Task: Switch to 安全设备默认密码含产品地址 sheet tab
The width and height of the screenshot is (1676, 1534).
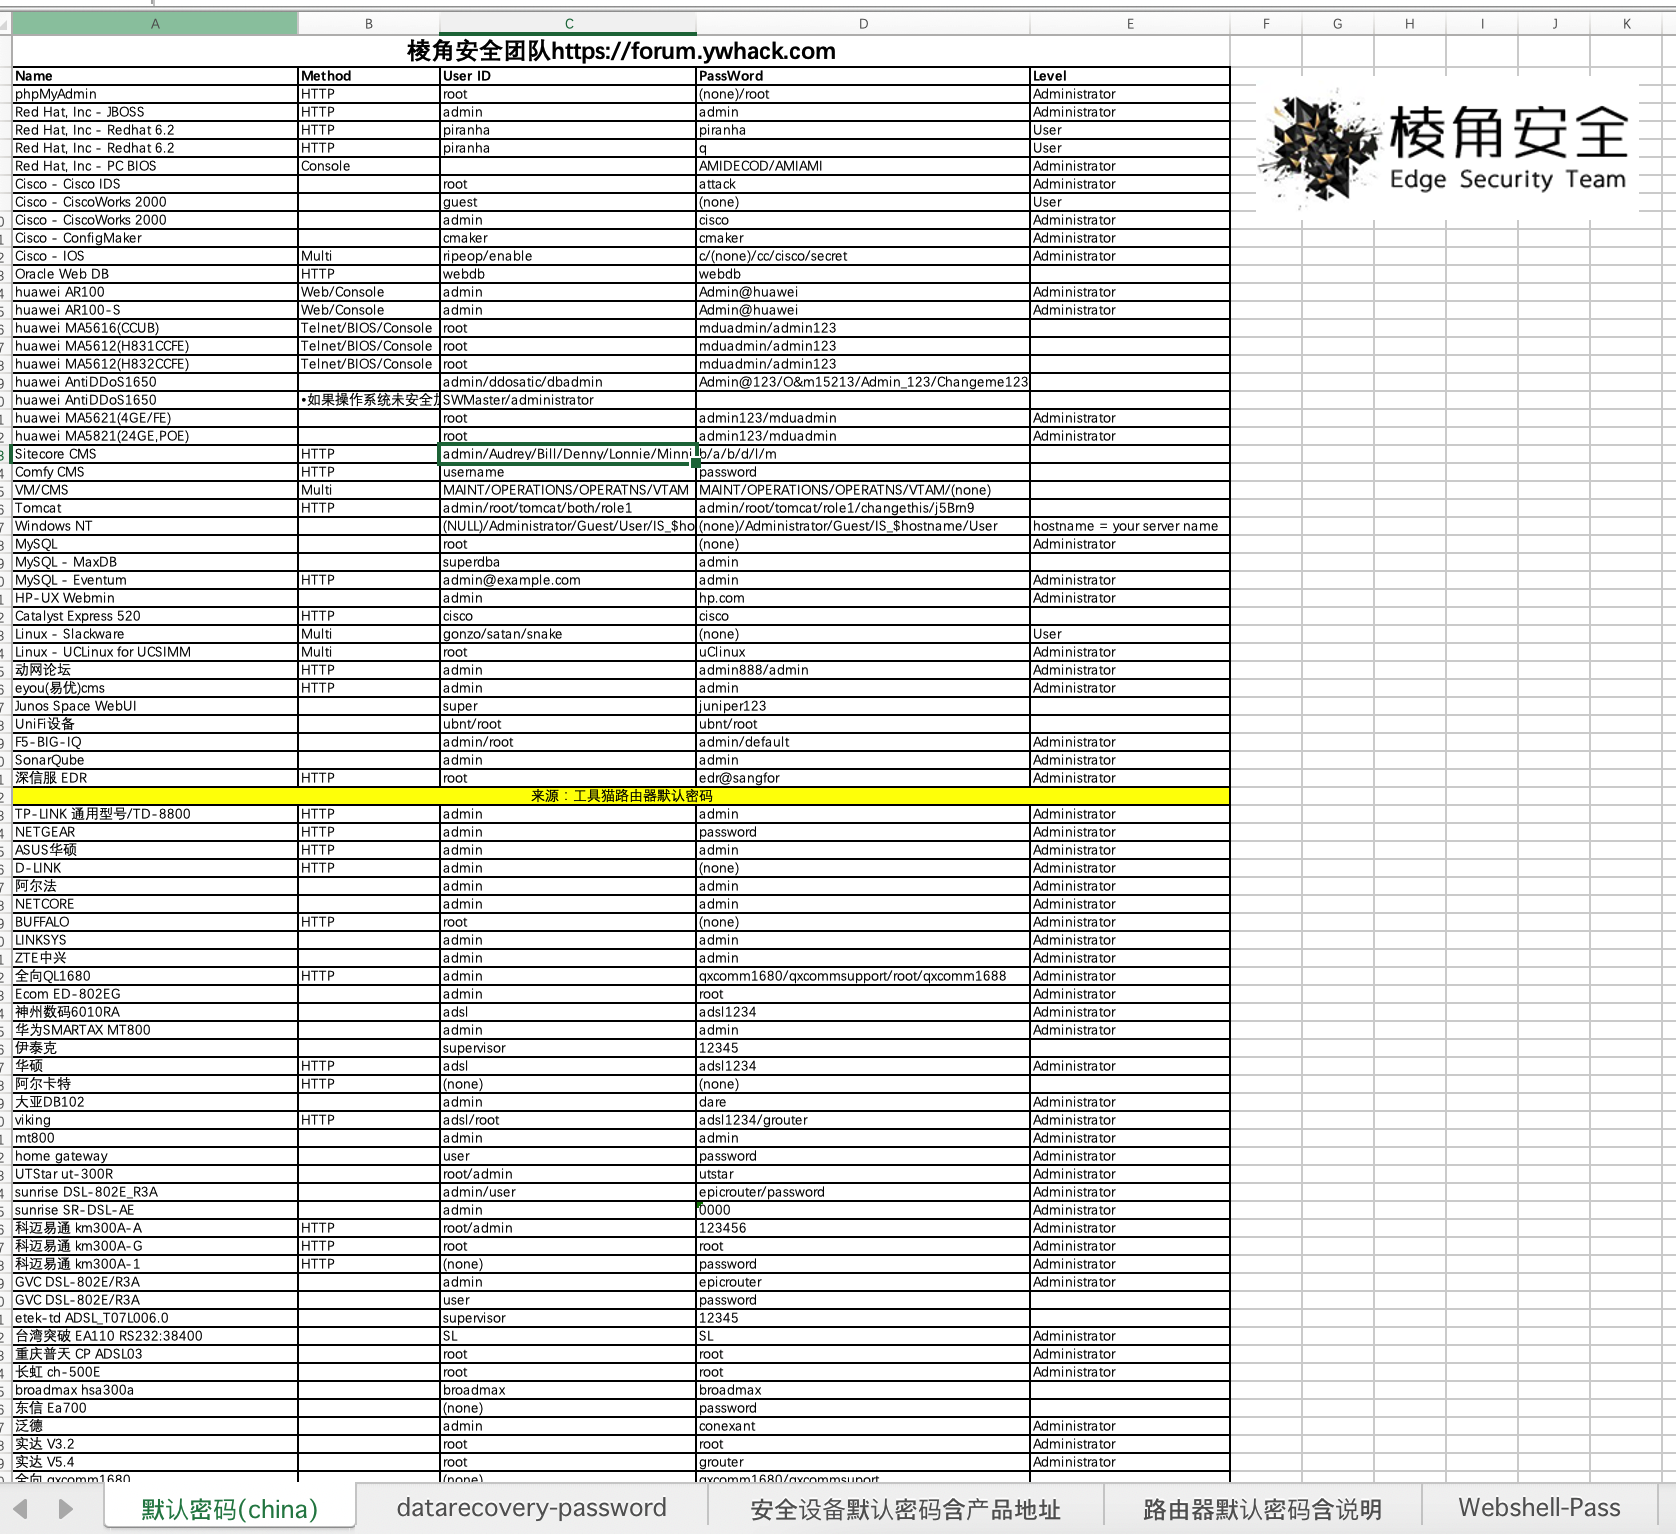Action: pyautogui.click(x=905, y=1509)
